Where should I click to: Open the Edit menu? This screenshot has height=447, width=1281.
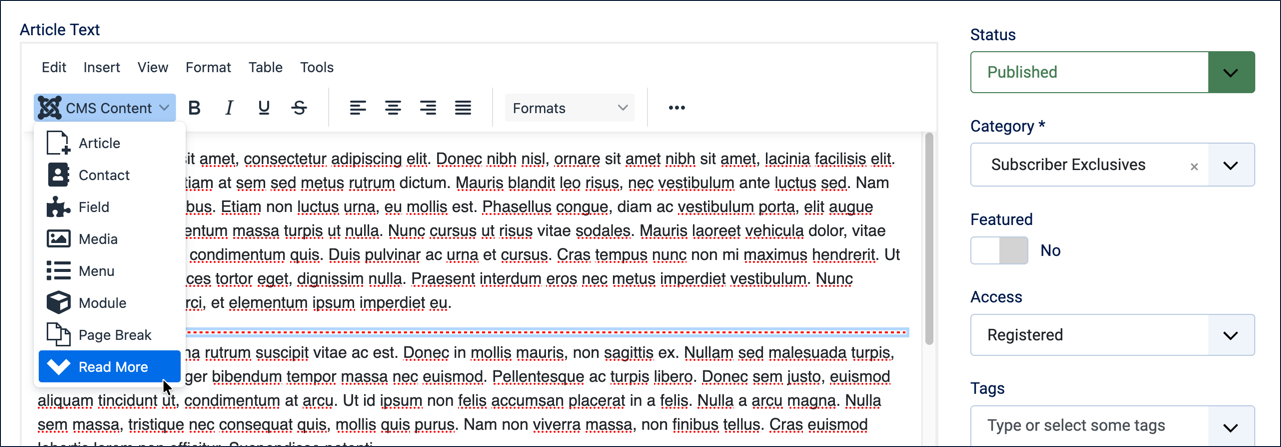point(54,67)
